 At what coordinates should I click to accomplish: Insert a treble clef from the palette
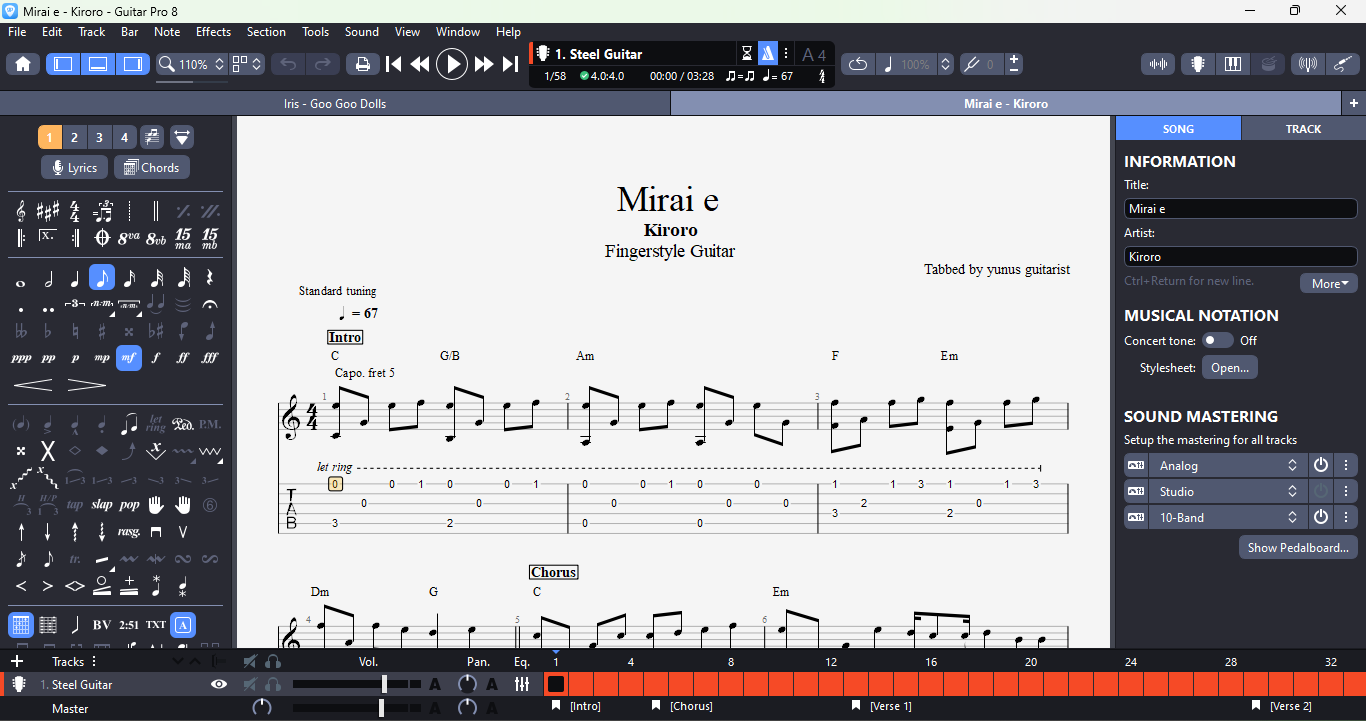pyautogui.click(x=21, y=211)
